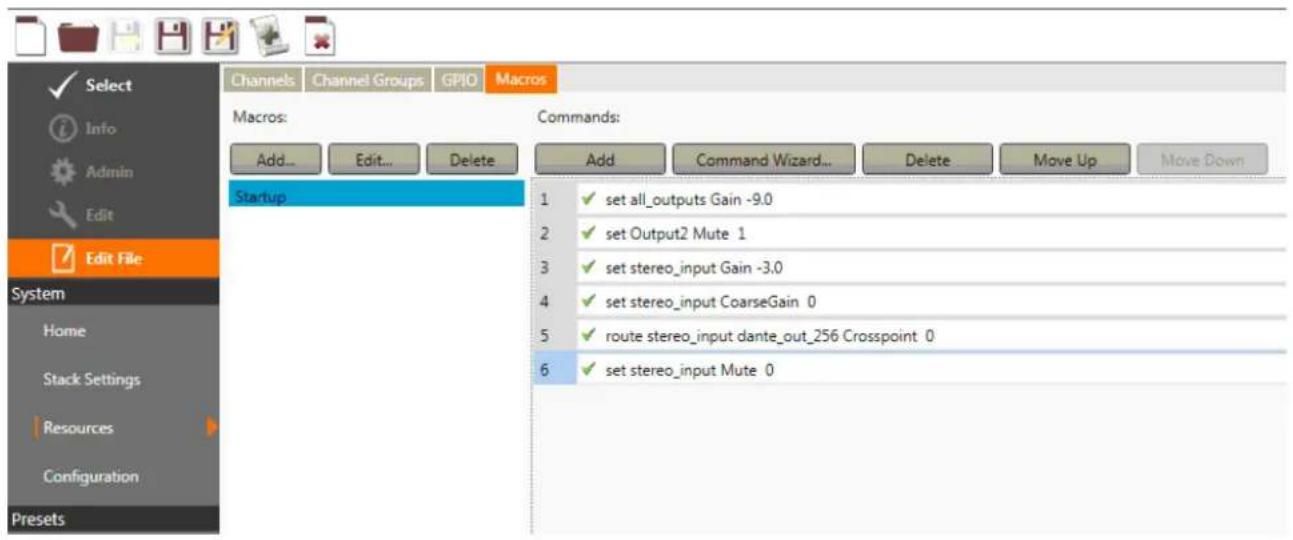Select command 'set all_outputs Gain -9.0'
This screenshot has width=1293, height=540.
[930, 200]
